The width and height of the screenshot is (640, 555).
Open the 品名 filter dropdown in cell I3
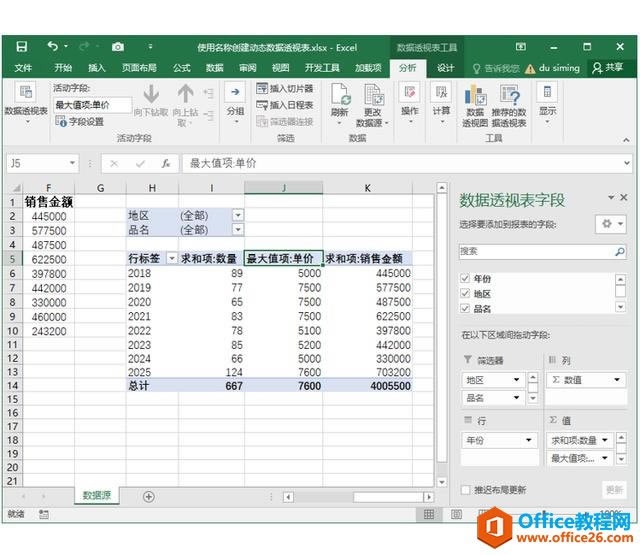coord(238,229)
